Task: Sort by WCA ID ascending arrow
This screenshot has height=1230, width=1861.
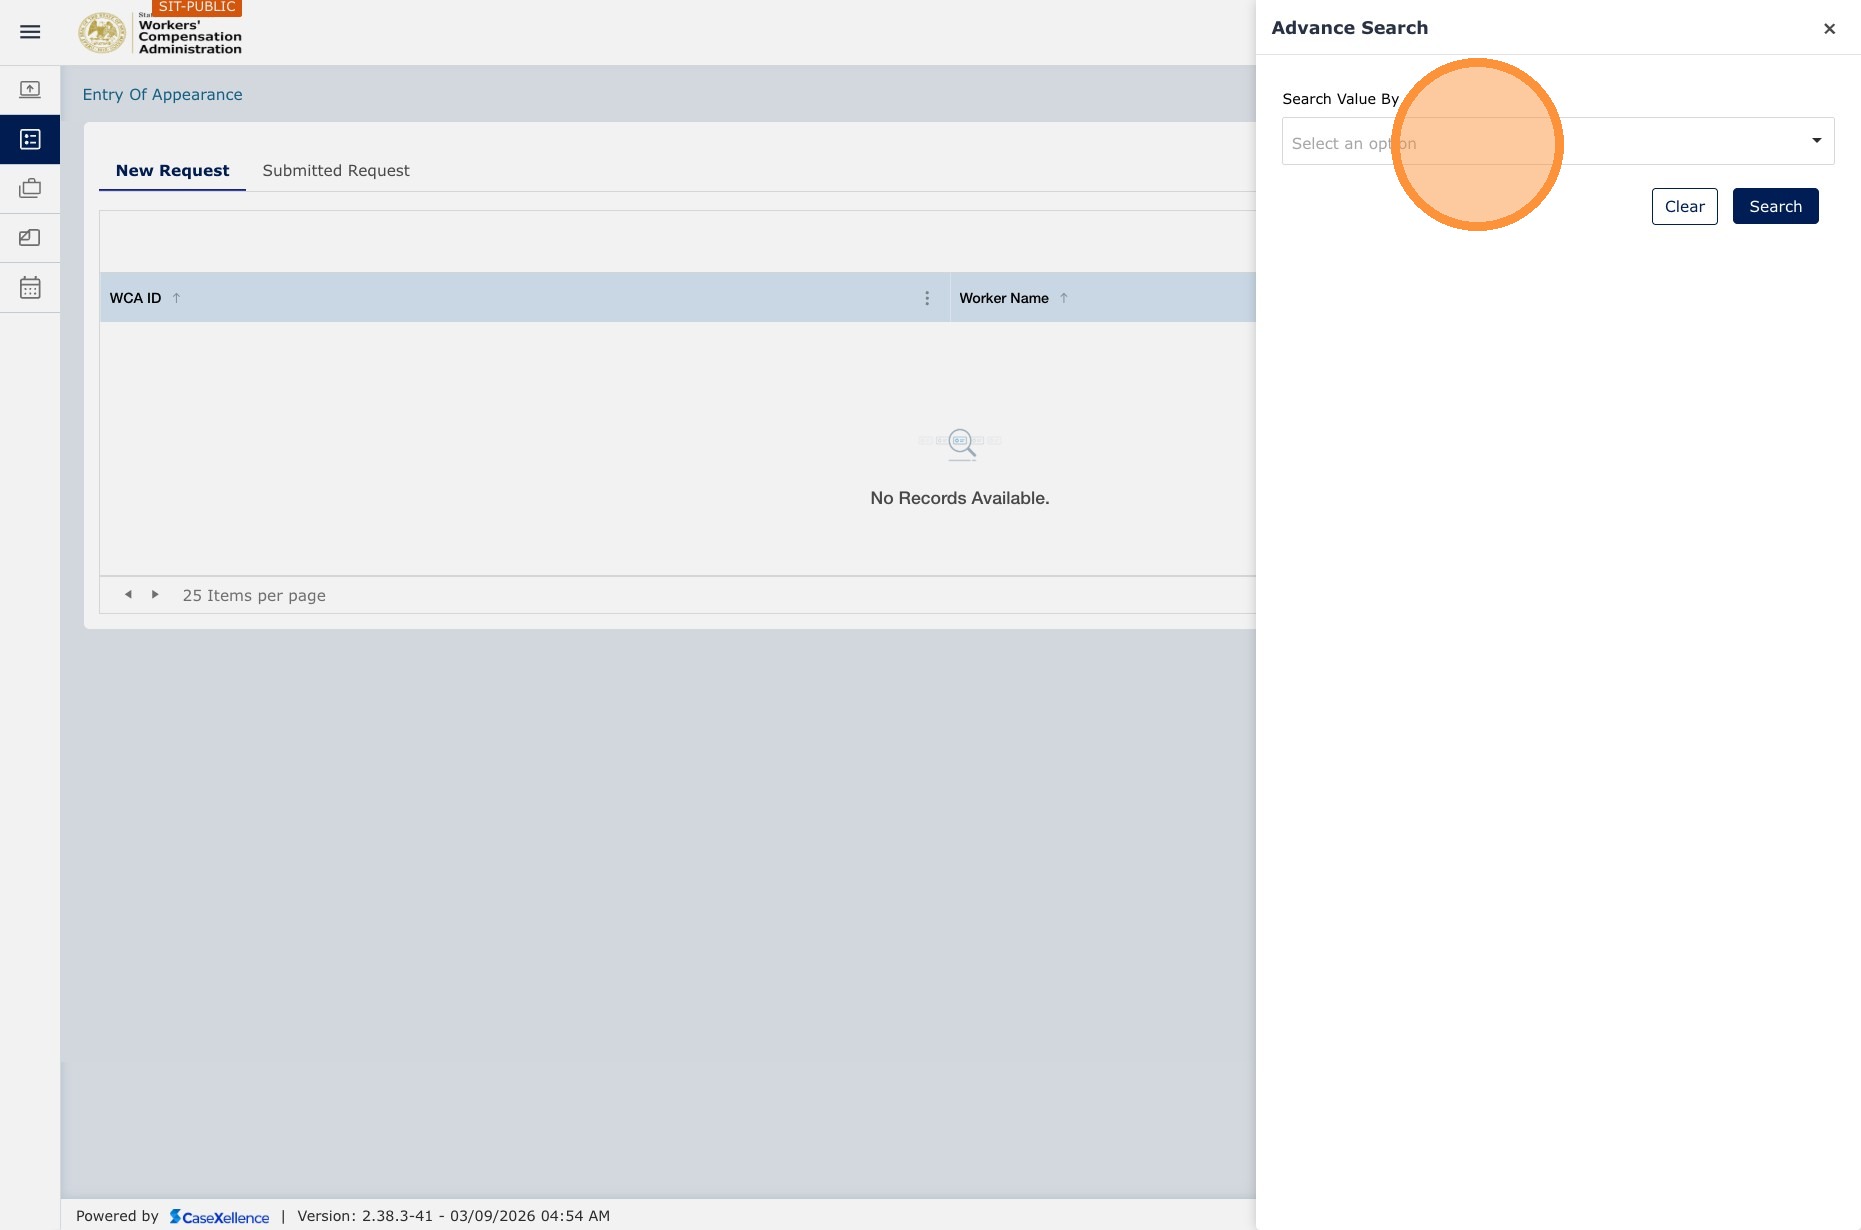Action: tap(176, 298)
